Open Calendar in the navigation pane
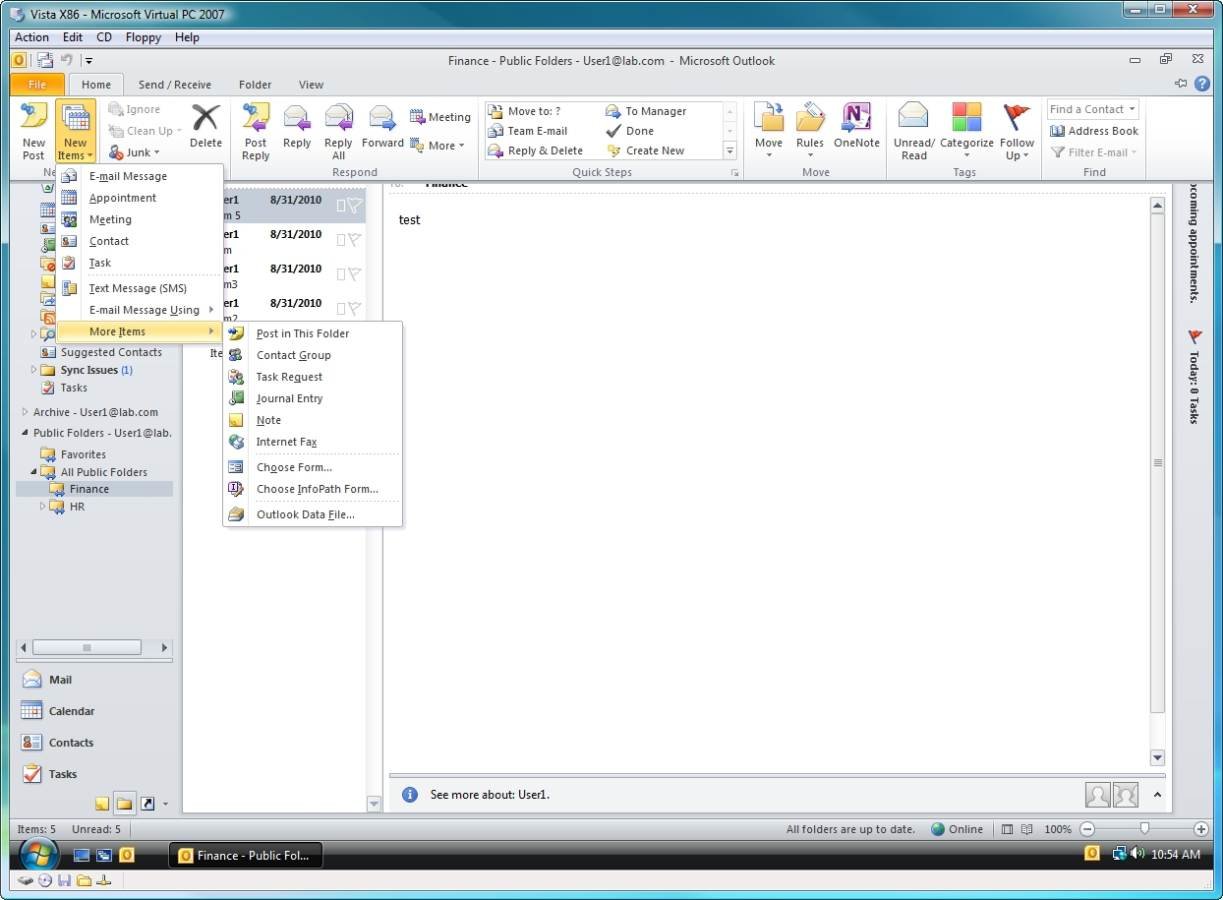 coord(71,711)
